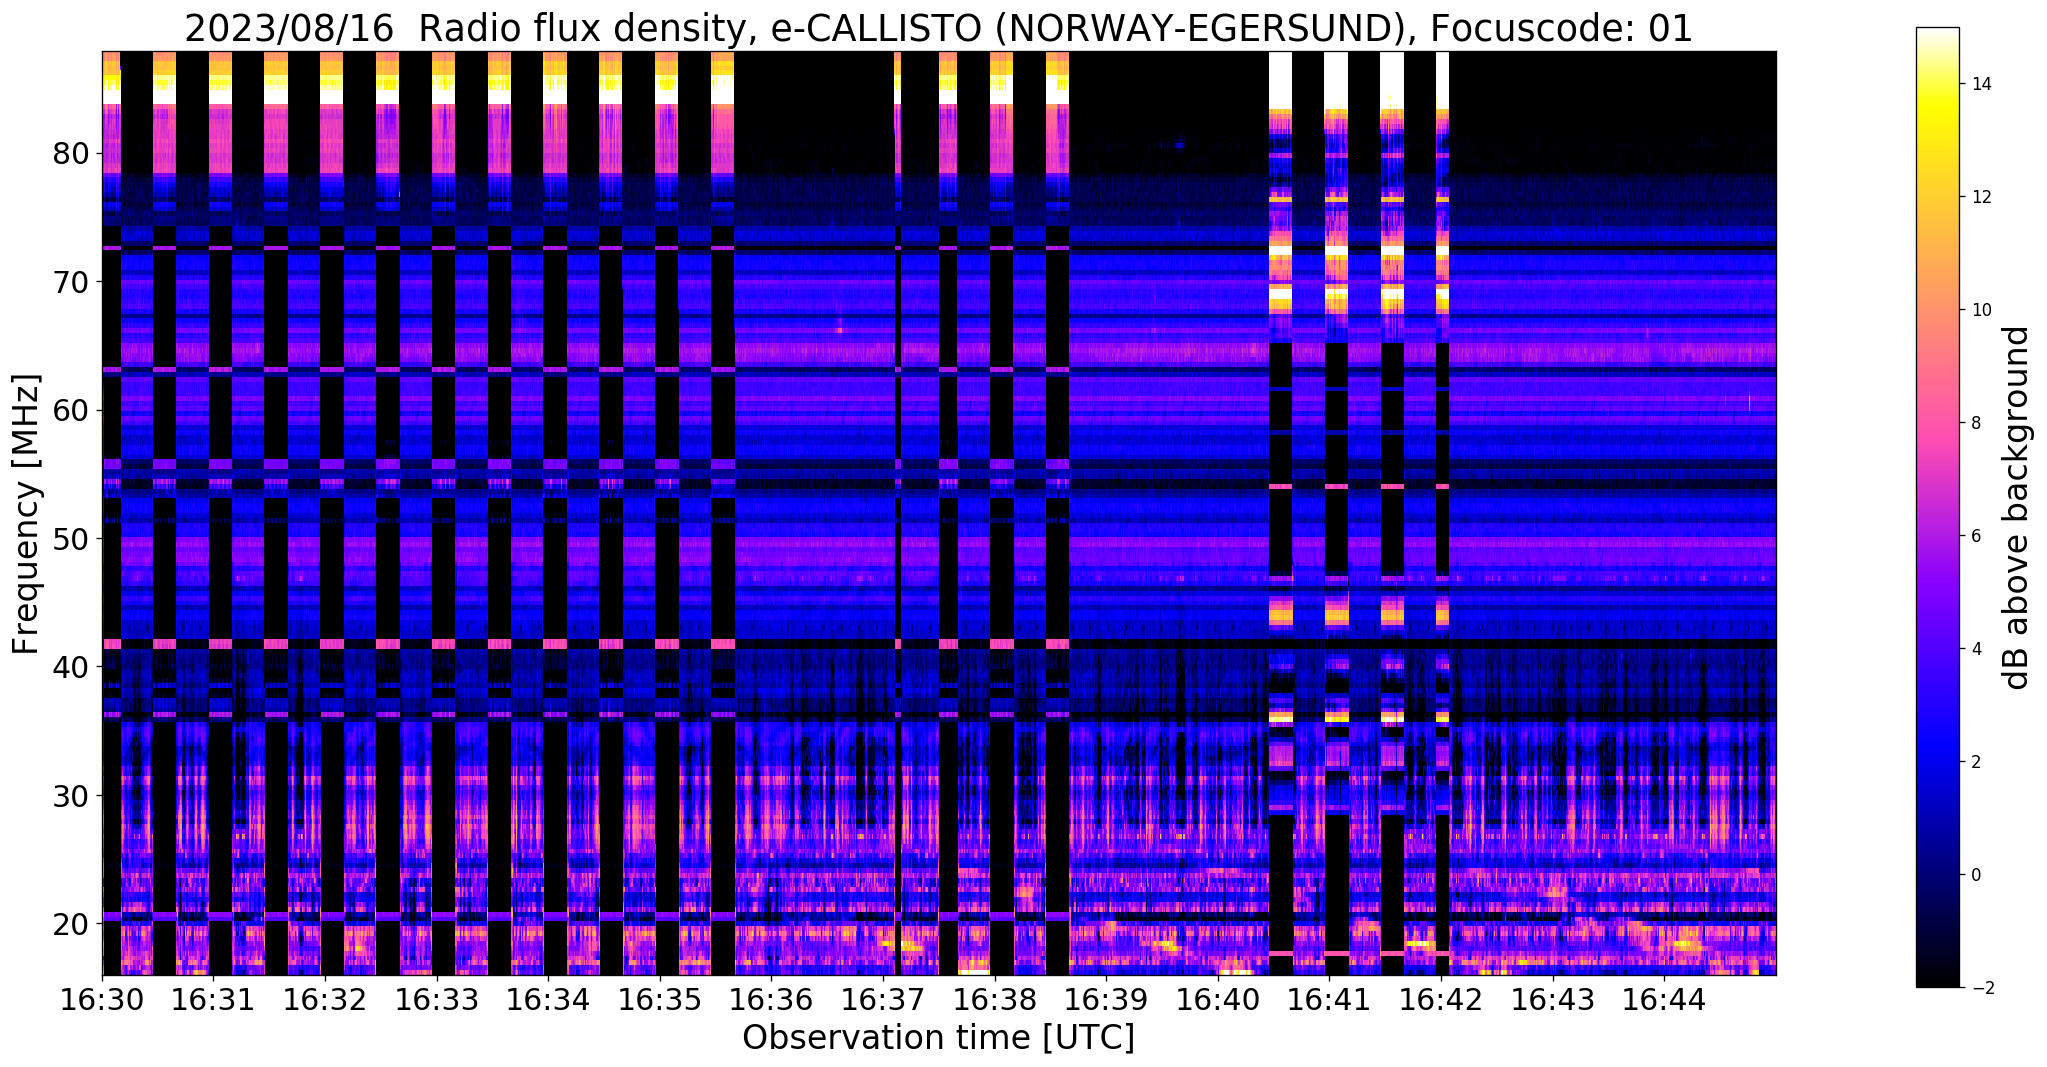The width and height of the screenshot is (2047, 1067).
Task: Click the 16:32 time tick label
Action: (x=325, y=999)
